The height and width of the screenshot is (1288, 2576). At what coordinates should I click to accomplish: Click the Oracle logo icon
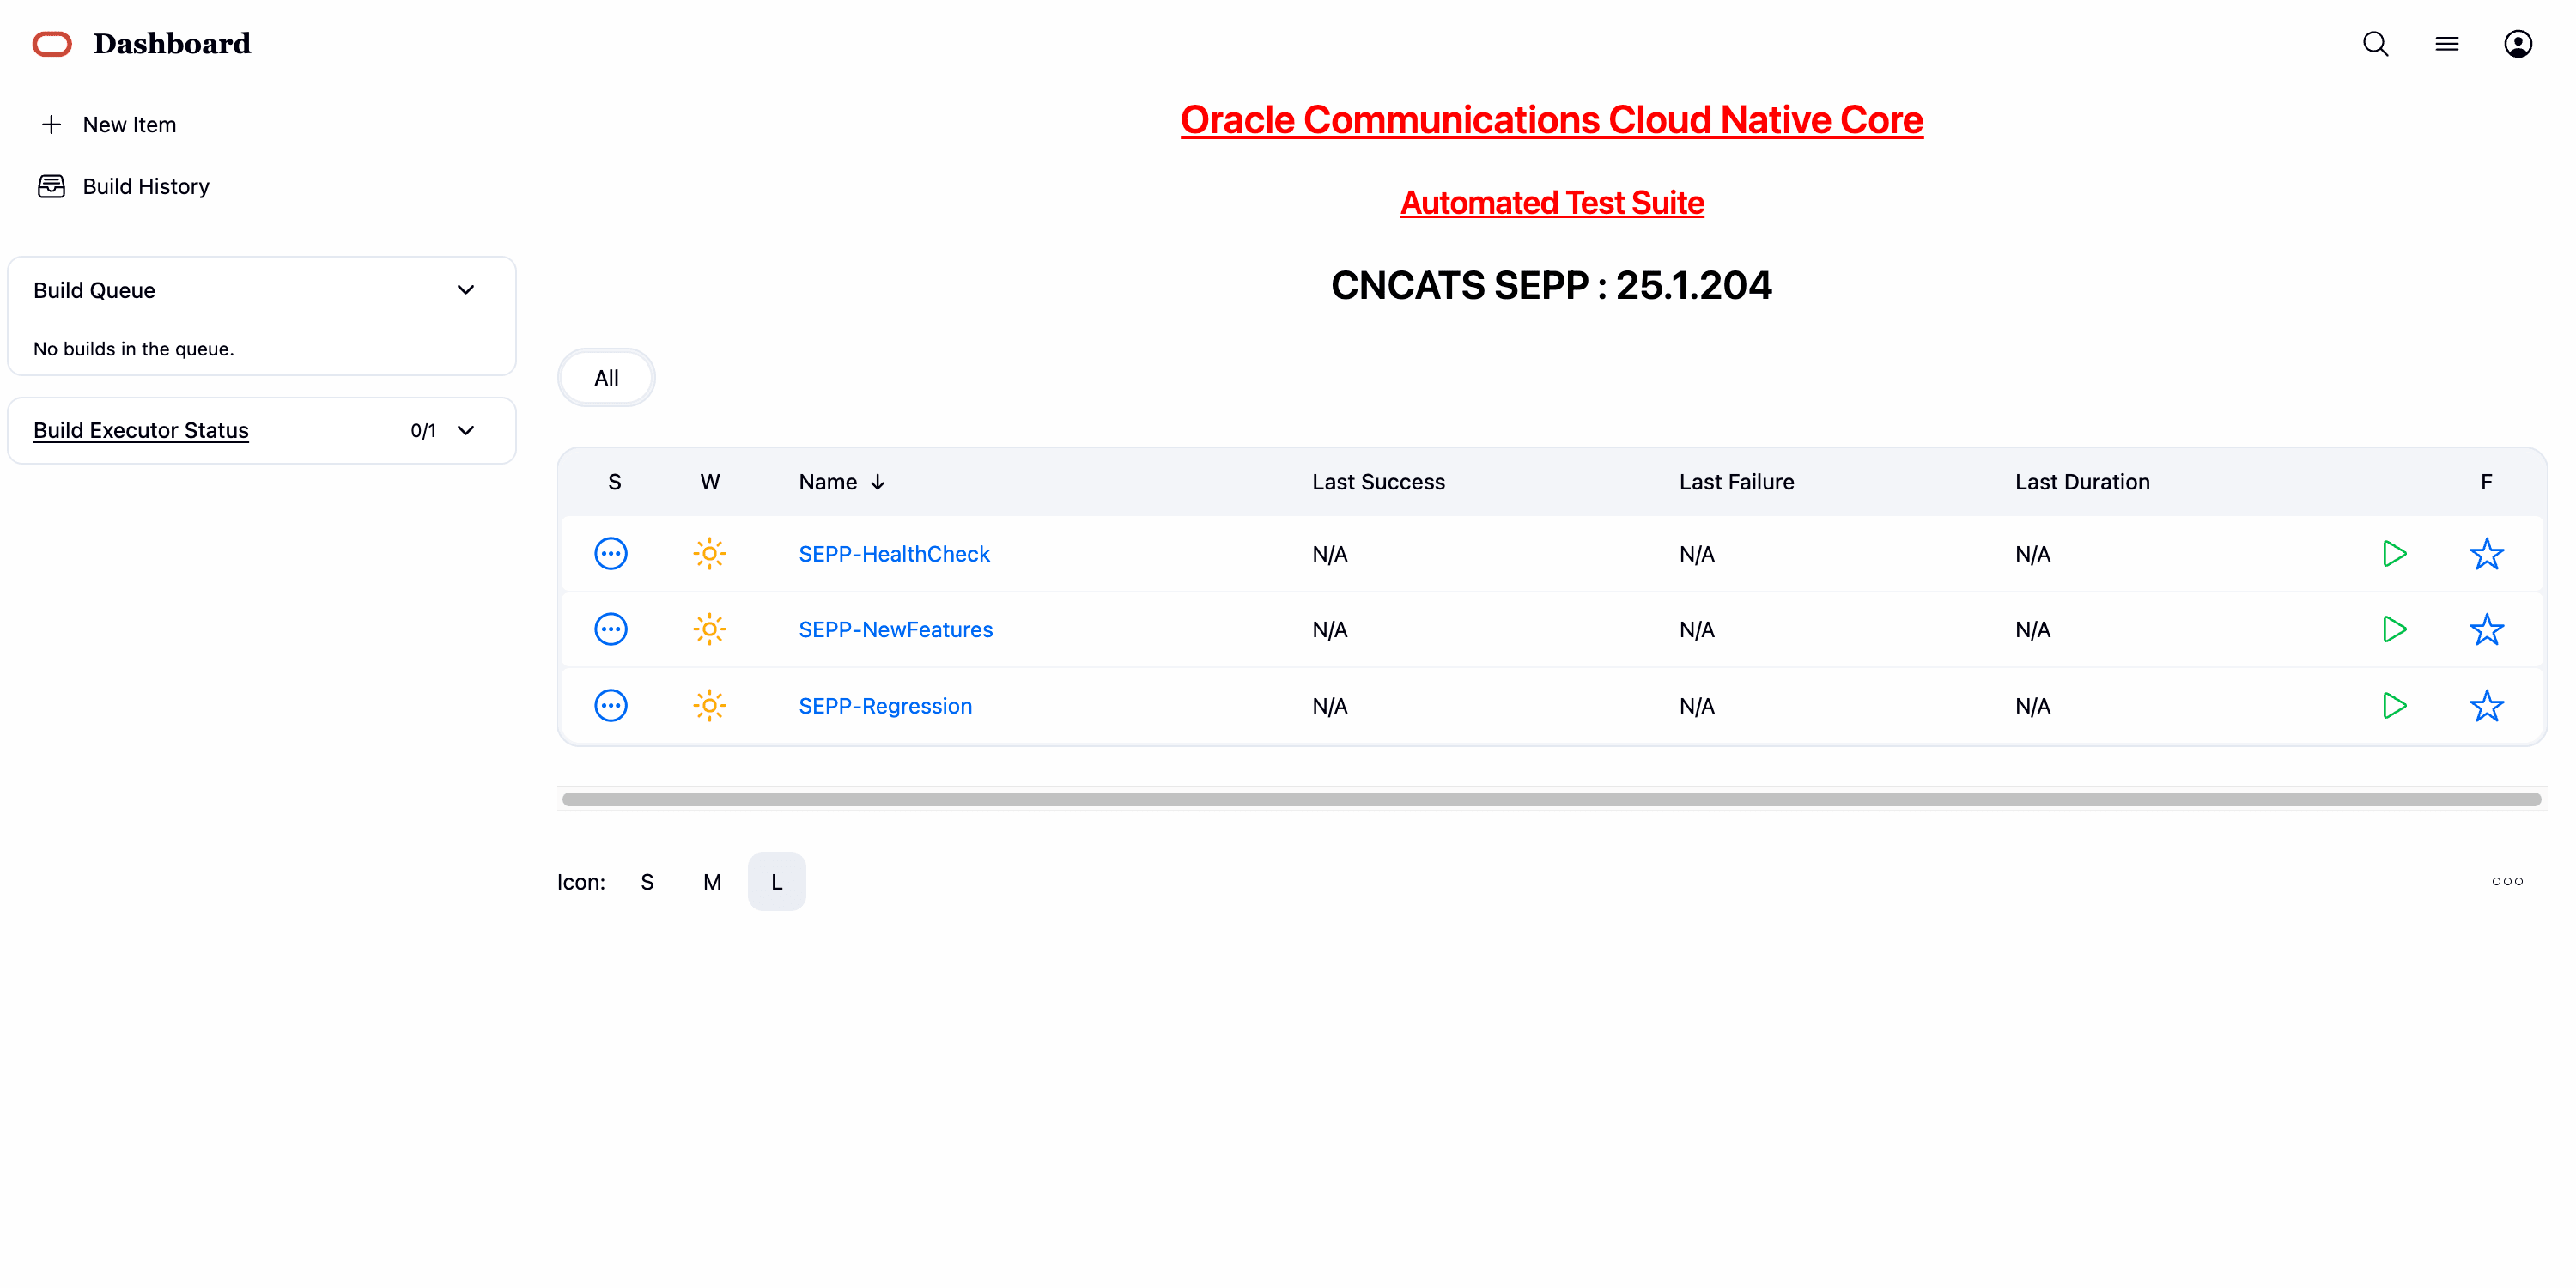point(52,44)
